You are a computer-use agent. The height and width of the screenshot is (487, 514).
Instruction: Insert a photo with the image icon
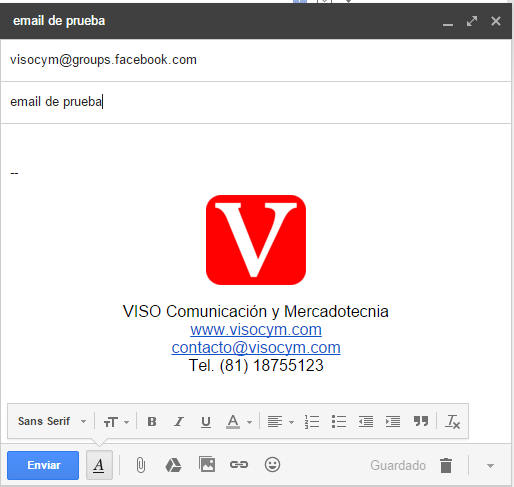(207, 464)
